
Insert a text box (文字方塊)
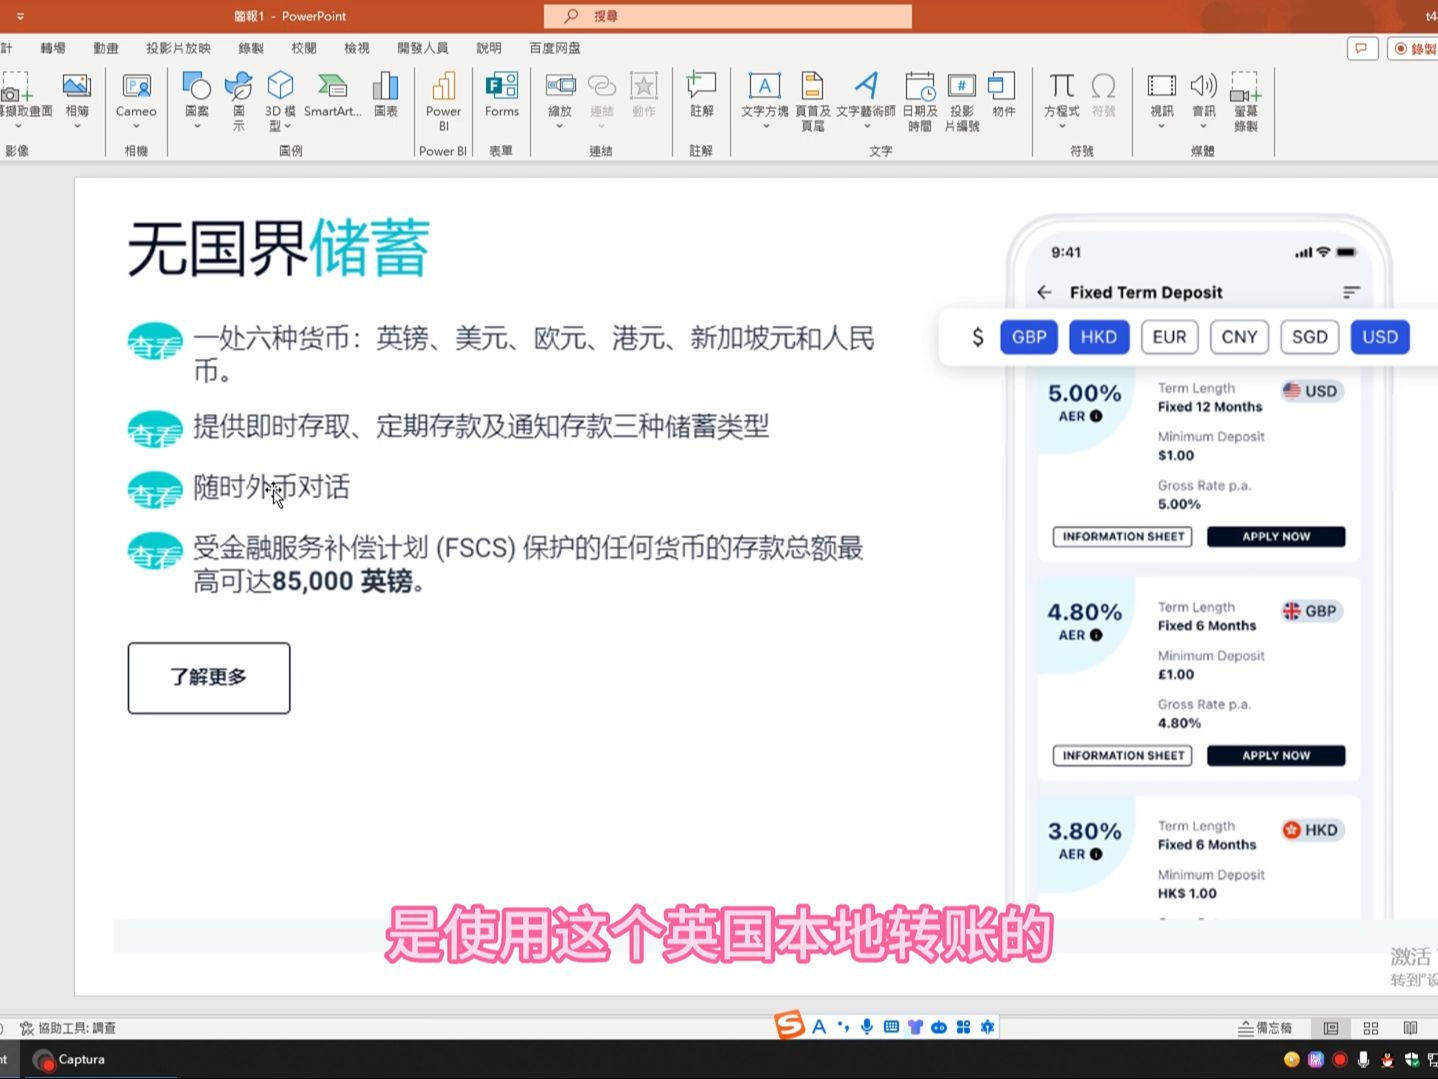(x=765, y=95)
